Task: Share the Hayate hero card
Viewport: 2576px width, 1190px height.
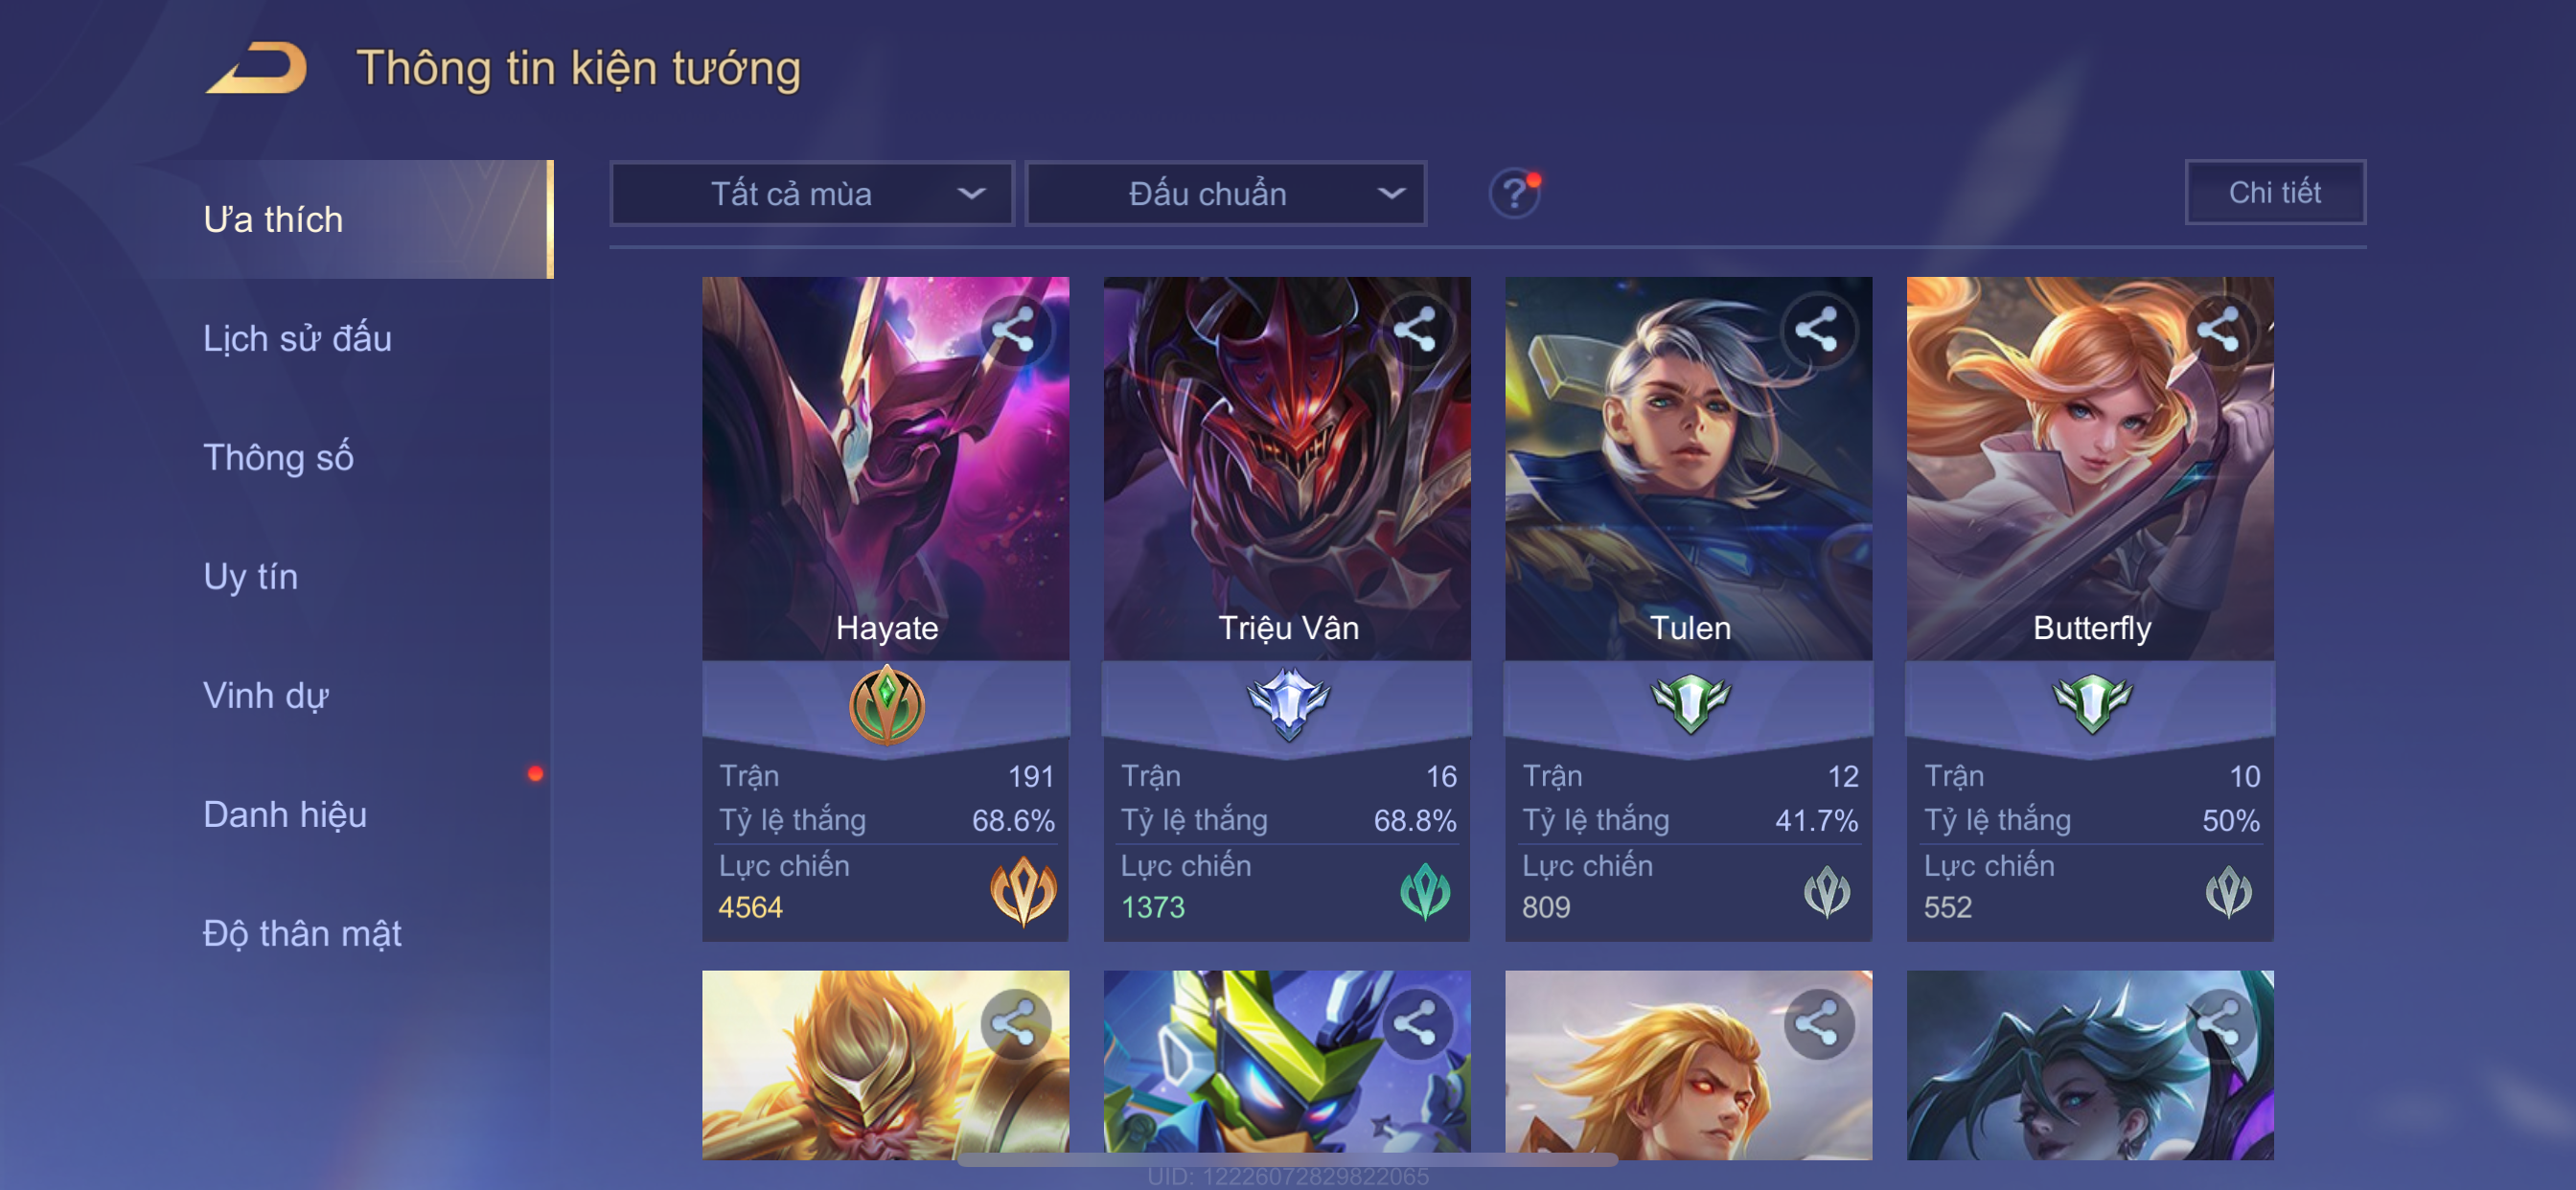Action: 1013,329
